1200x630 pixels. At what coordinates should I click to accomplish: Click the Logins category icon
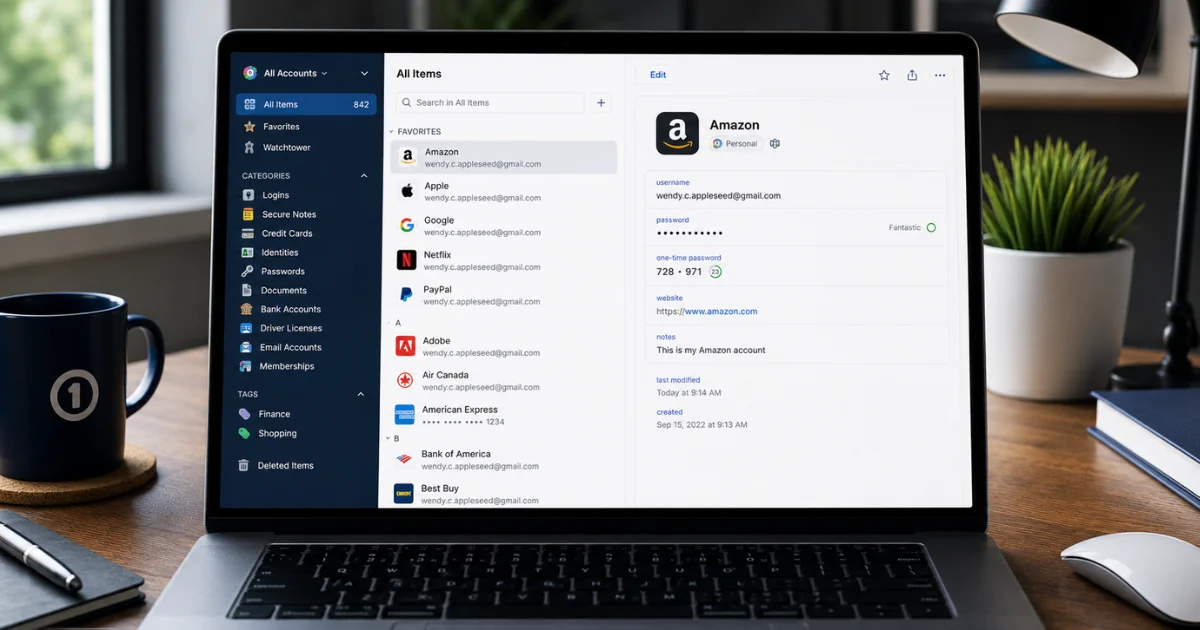(x=248, y=195)
